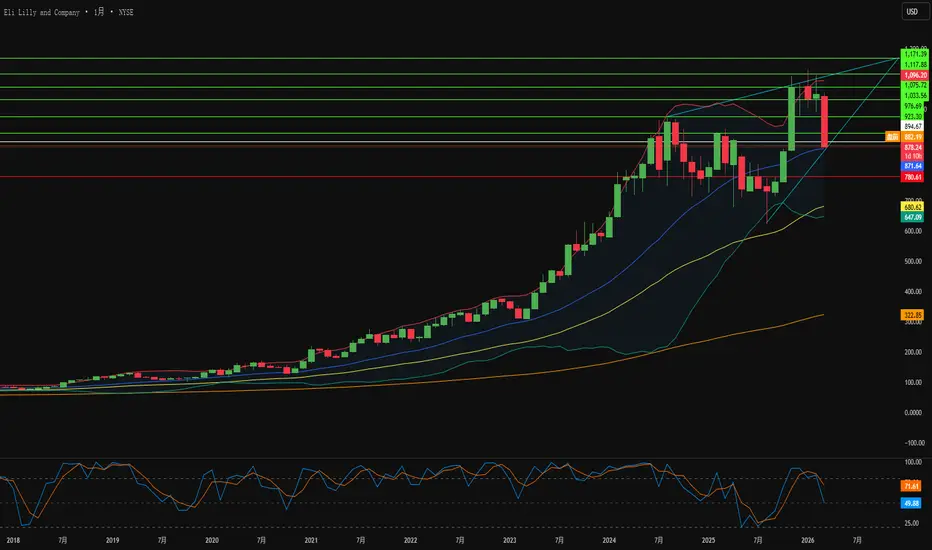Click the 2024 label on time axis
932x550 pixels.
pos(609,540)
